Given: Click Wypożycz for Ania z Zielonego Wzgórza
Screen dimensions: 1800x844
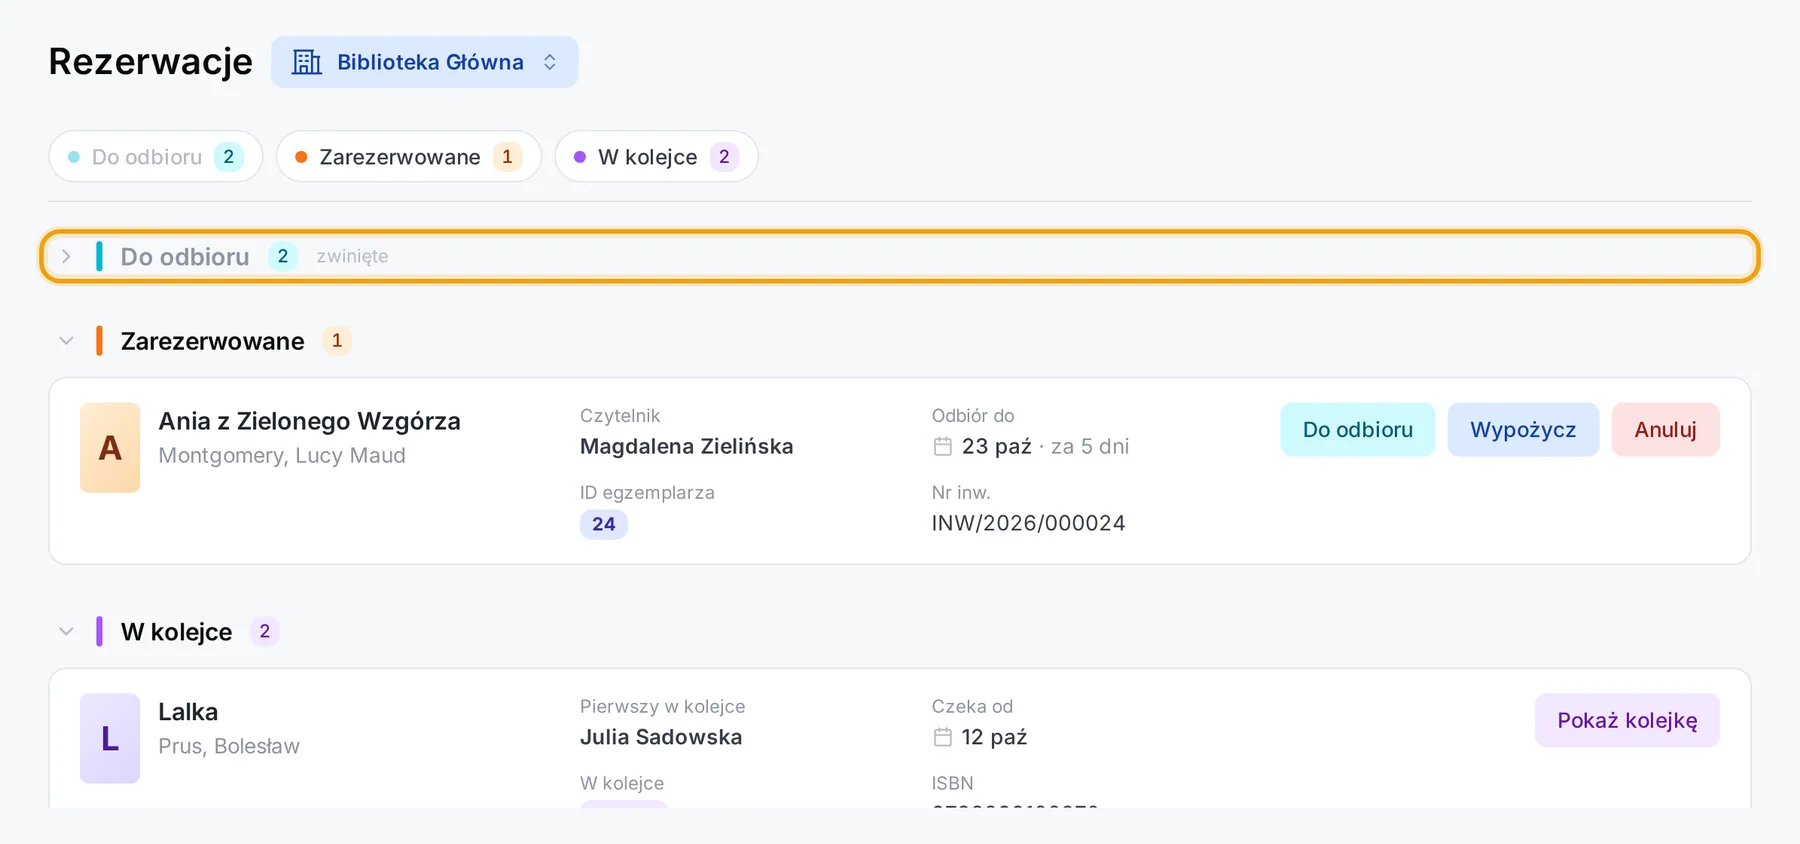Looking at the screenshot, I should [x=1523, y=430].
